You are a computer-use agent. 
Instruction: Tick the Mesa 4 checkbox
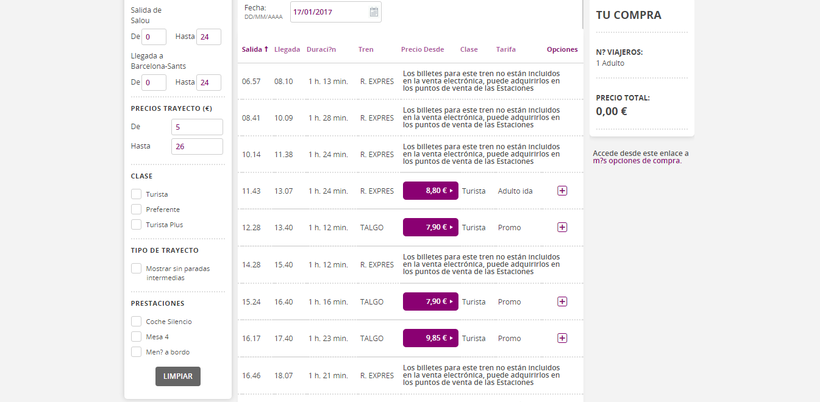[x=136, y=336]
